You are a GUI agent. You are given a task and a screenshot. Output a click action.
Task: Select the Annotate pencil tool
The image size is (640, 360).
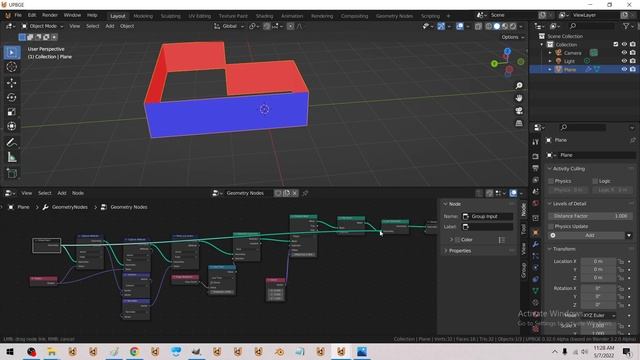point(11,142)
